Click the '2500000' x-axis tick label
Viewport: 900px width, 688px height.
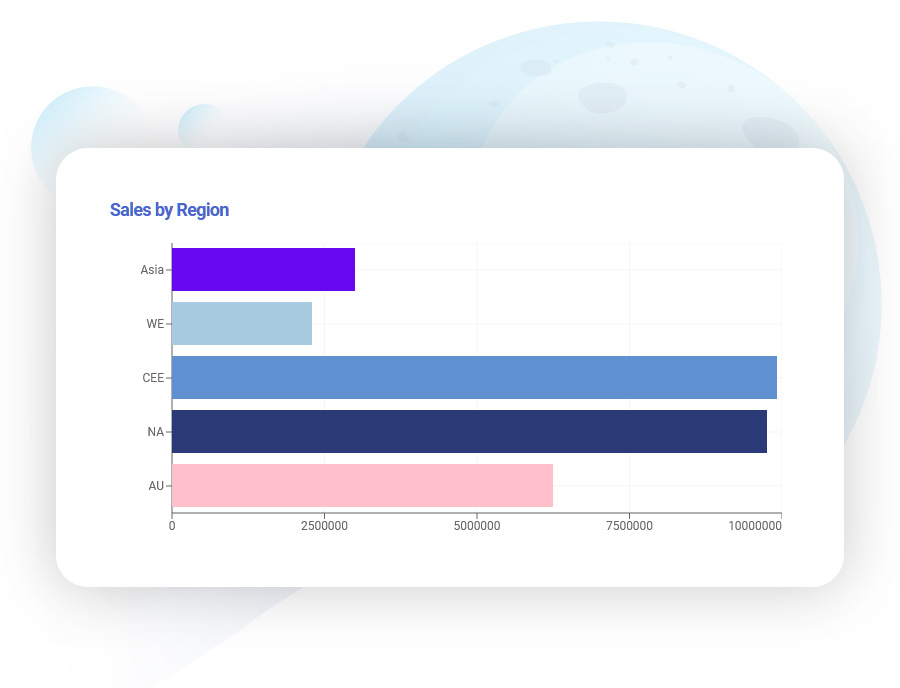[x=324, y=526]
